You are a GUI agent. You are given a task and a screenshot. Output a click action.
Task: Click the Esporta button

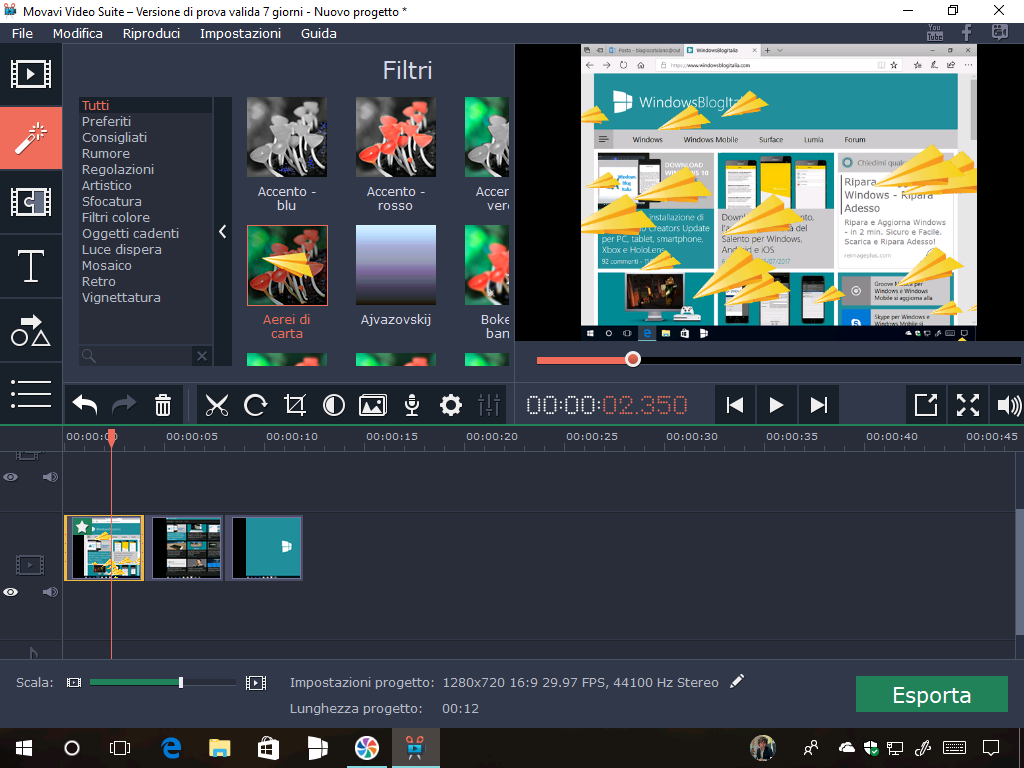click(x=931, y=694)
